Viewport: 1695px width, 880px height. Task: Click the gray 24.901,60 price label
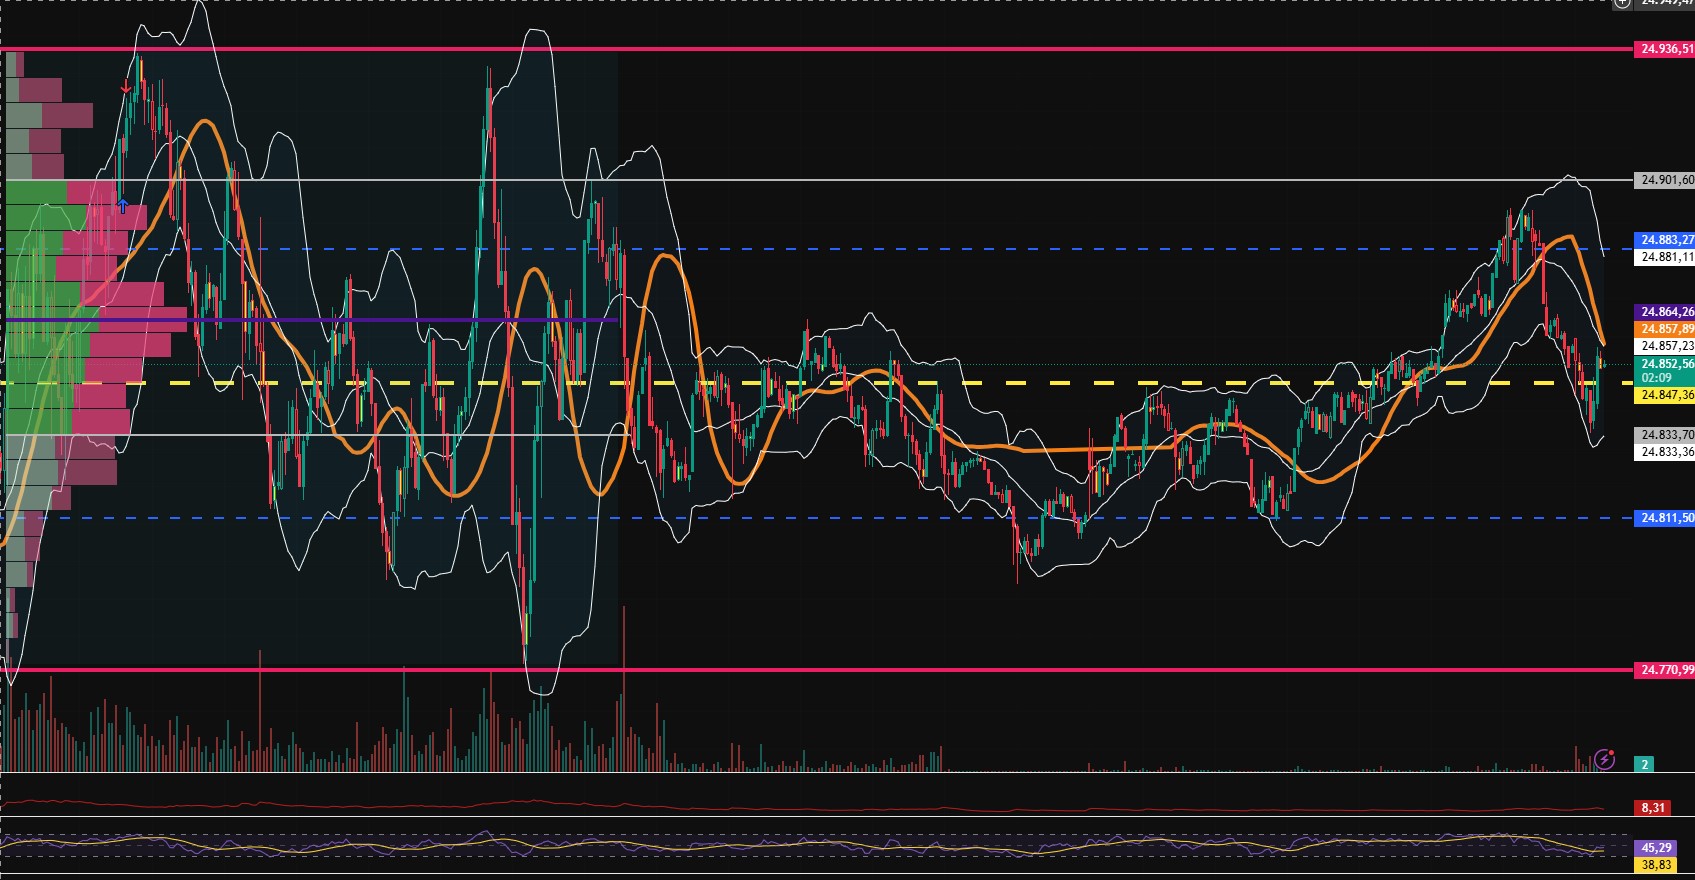(1664, 180)
